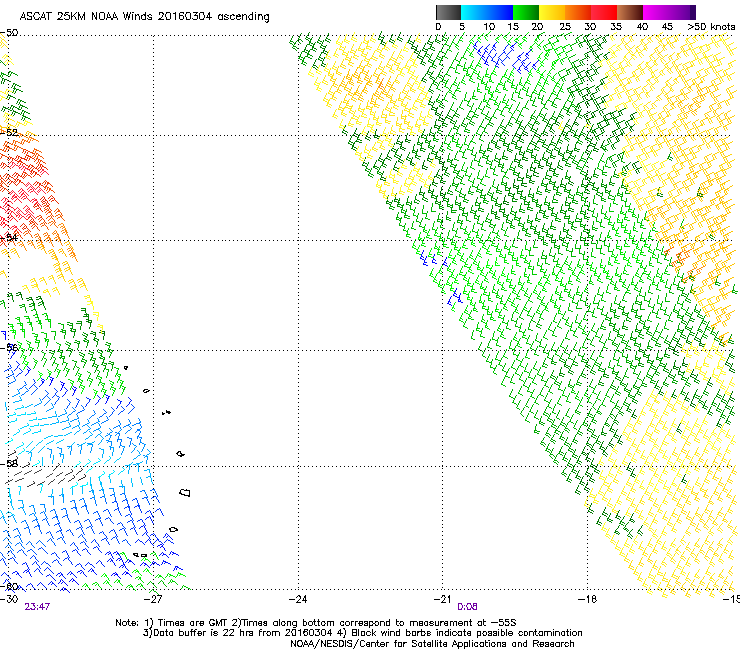Click the -21 longitude label
Viewport: 740px width, 650px height.
pos(442,599)
